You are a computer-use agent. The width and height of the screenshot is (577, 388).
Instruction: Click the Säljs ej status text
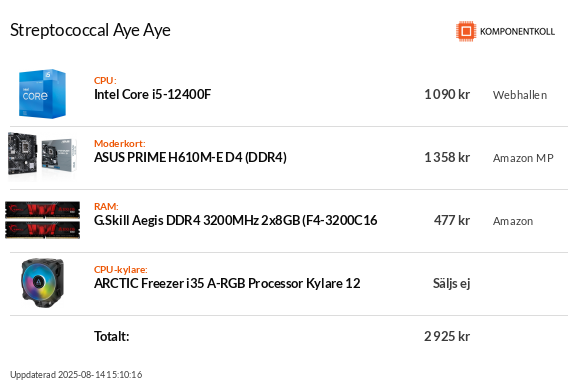(452, 283)
